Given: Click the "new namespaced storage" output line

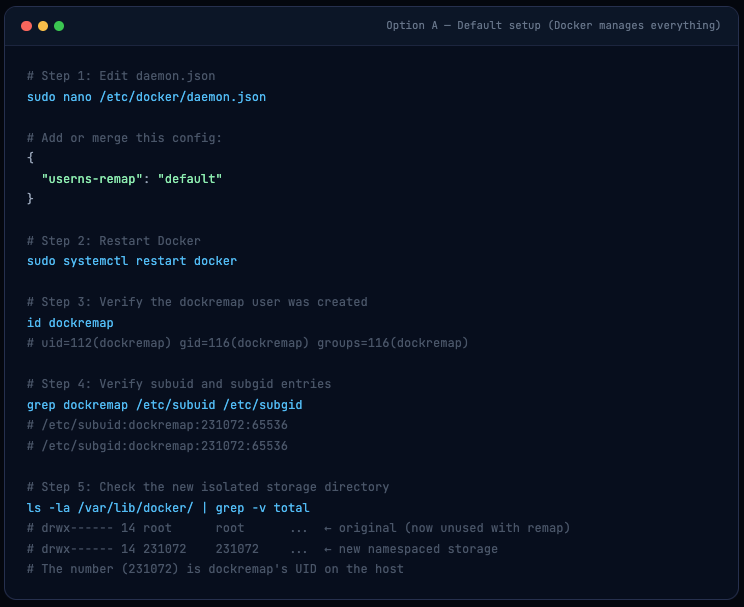Looking at the screenshot, I should coord(262,549).
